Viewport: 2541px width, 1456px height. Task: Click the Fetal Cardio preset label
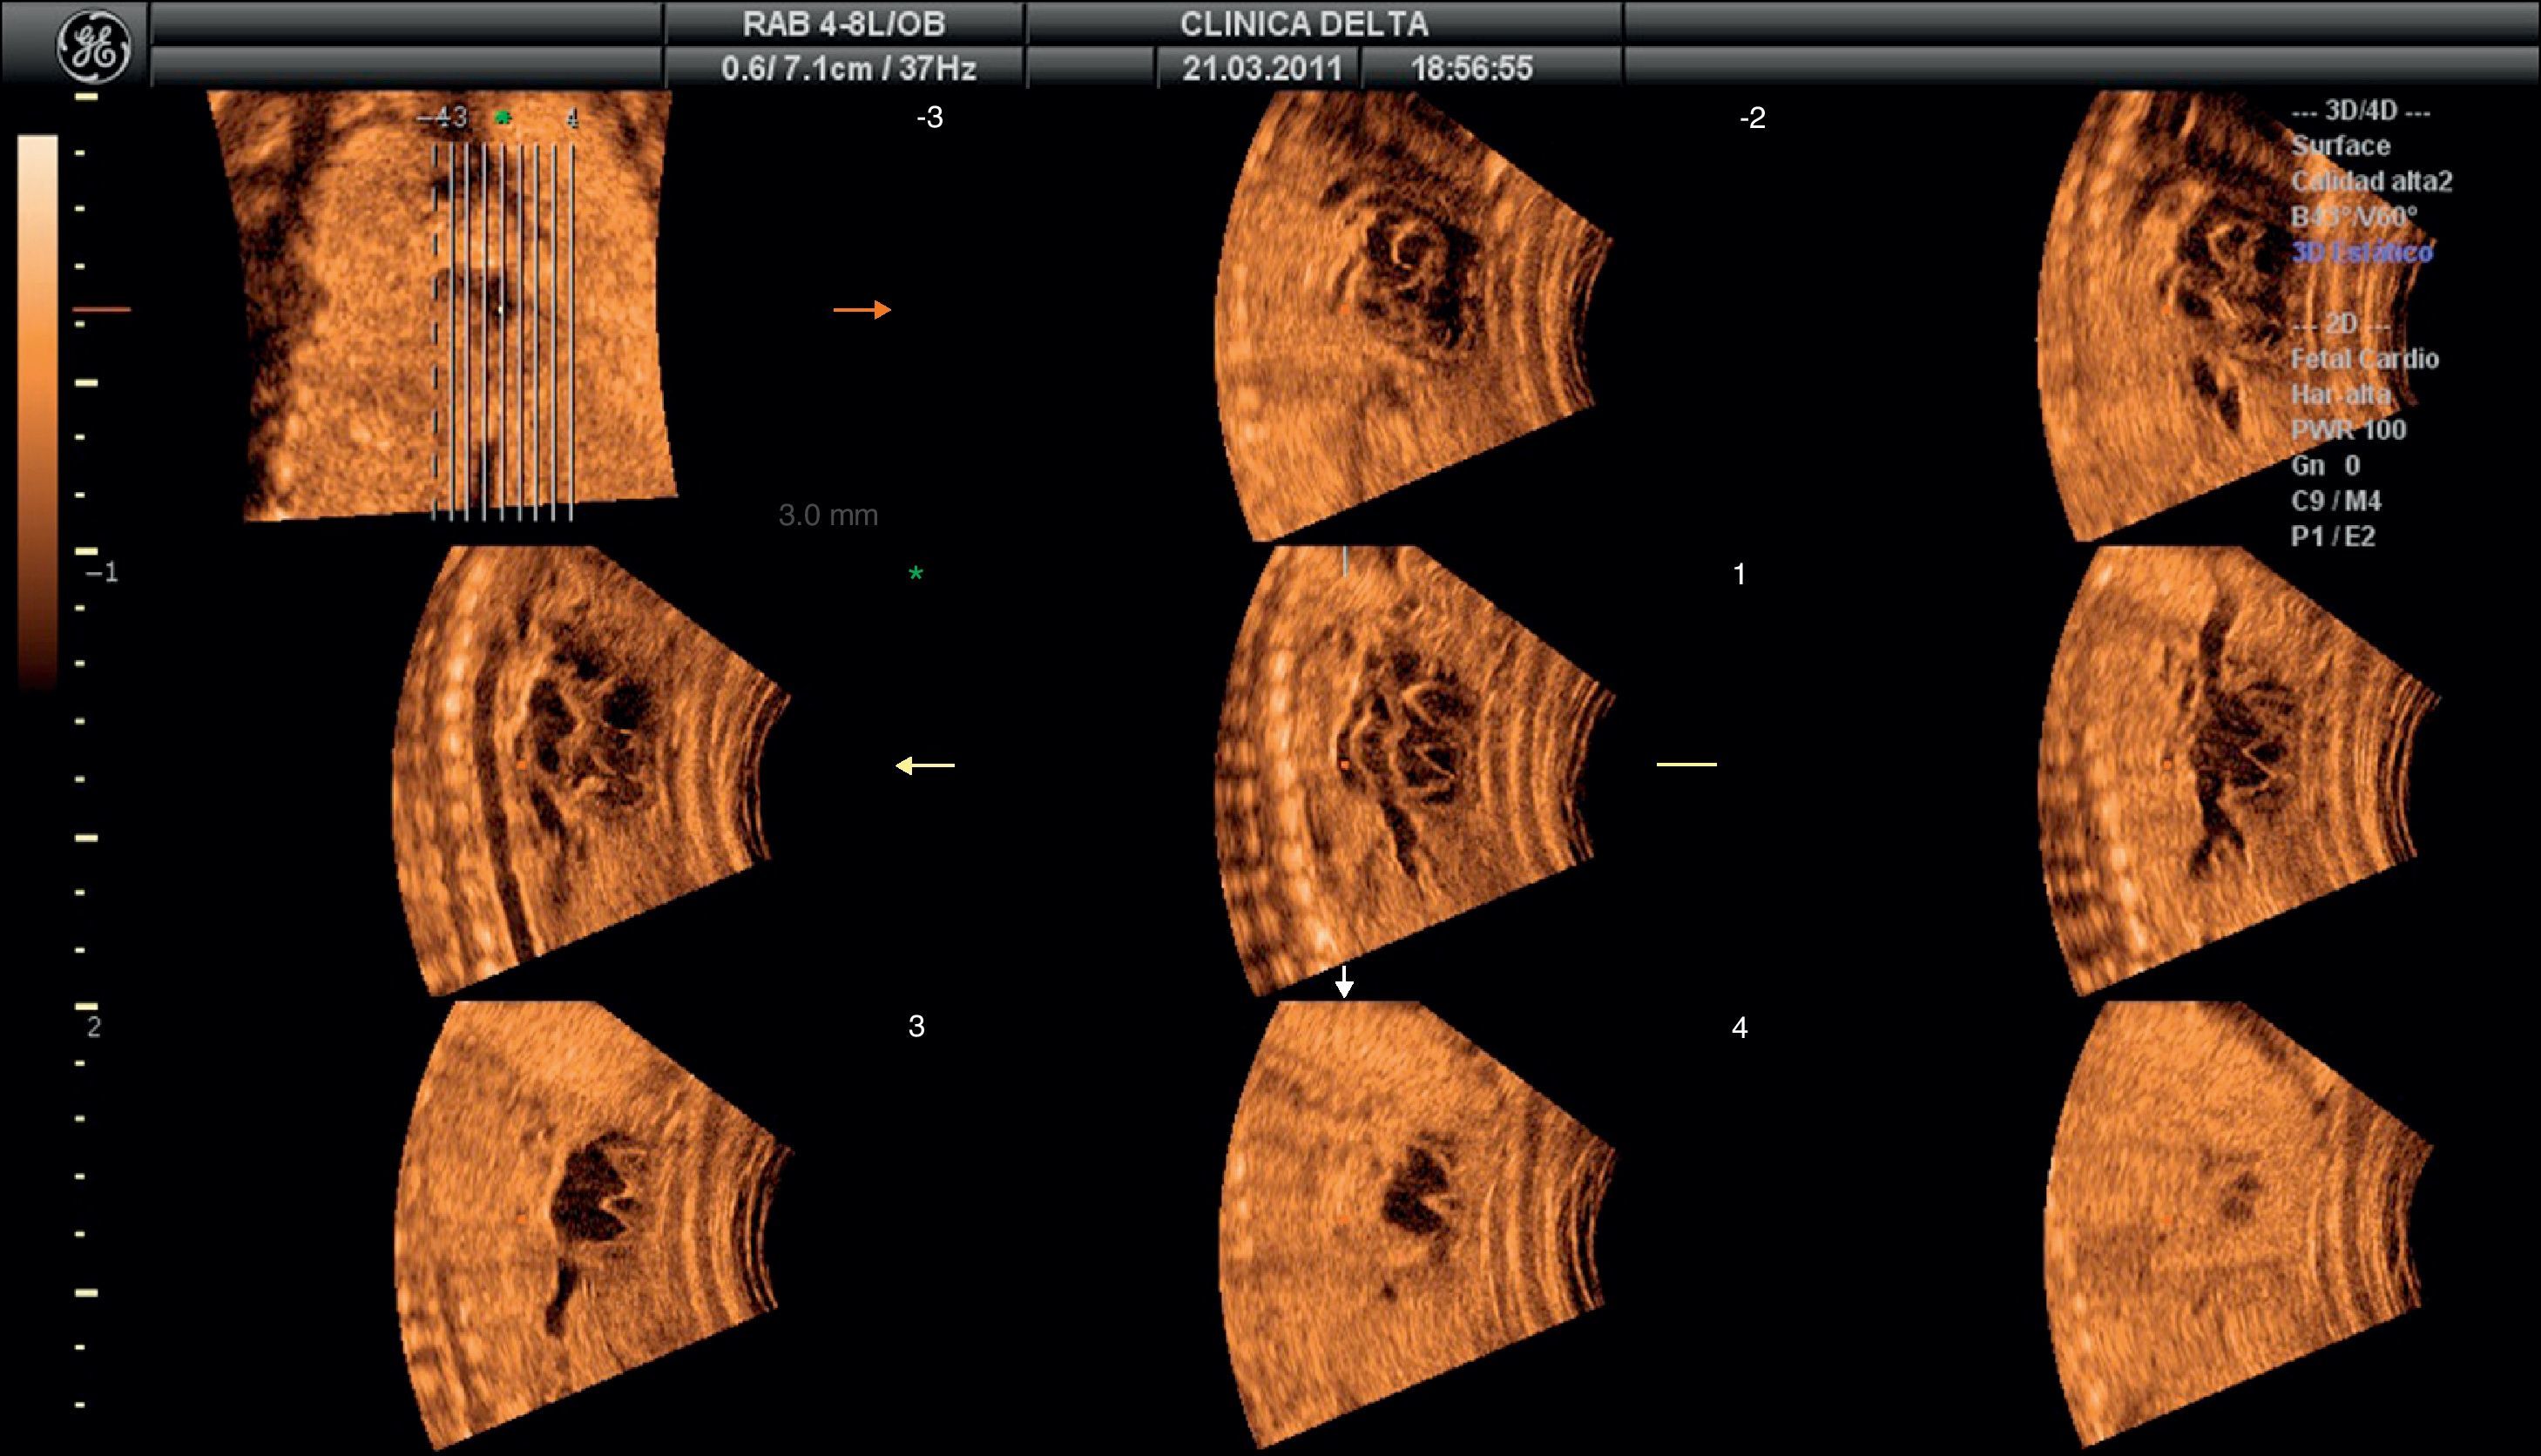[2364, 359]
